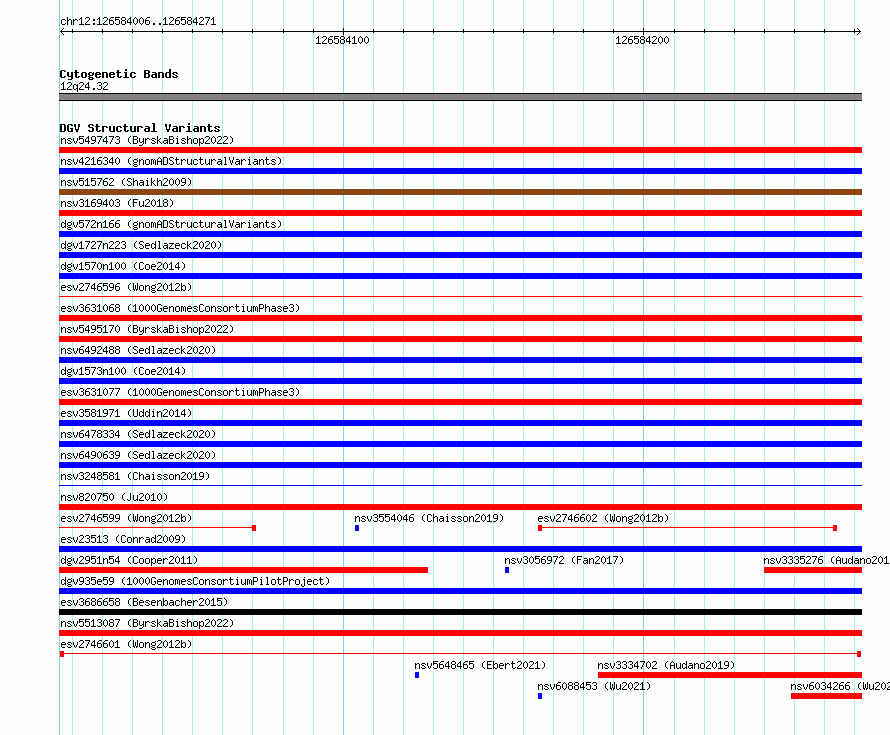Click dgv572n166 (gnomADStructuralVariants) label

[x=171, y=224]
